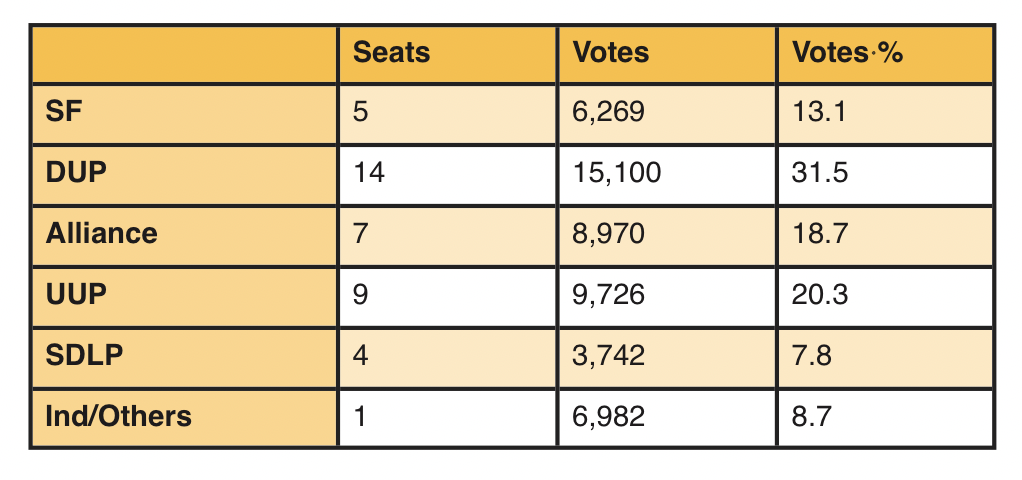Select the UUP row label
The height and width of the screenshot is (480, 1022).
pos(75,294)
